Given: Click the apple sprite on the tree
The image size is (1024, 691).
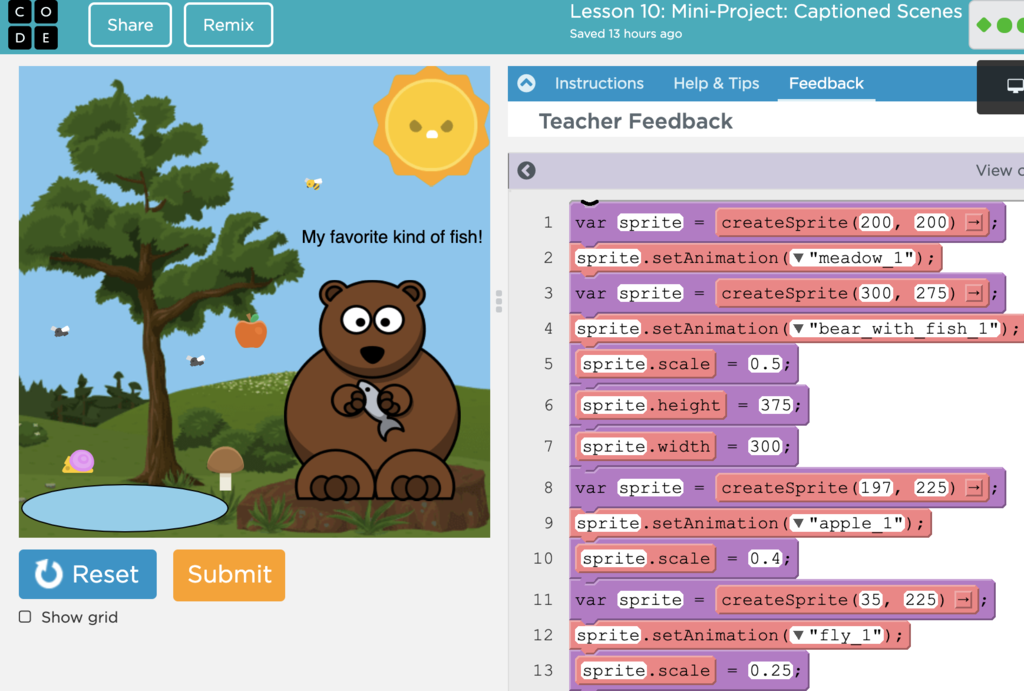Looking at the screenshot, I should point(251,330).
